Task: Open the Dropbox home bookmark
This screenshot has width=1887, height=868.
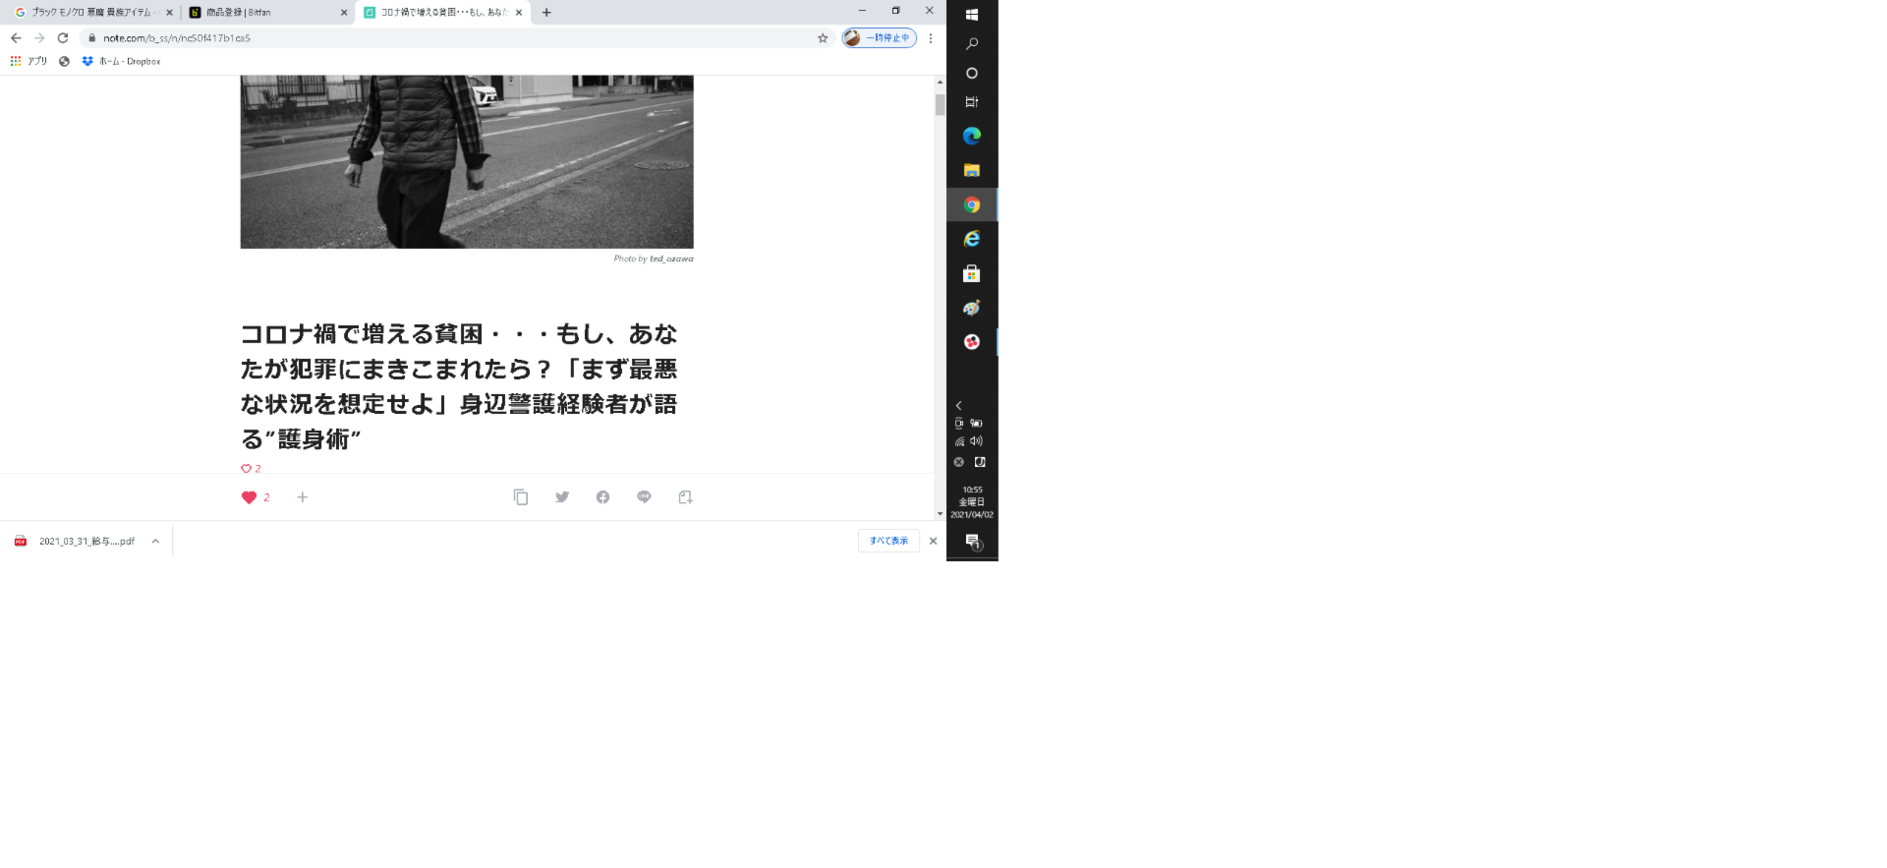Action: tap(121, 61)
